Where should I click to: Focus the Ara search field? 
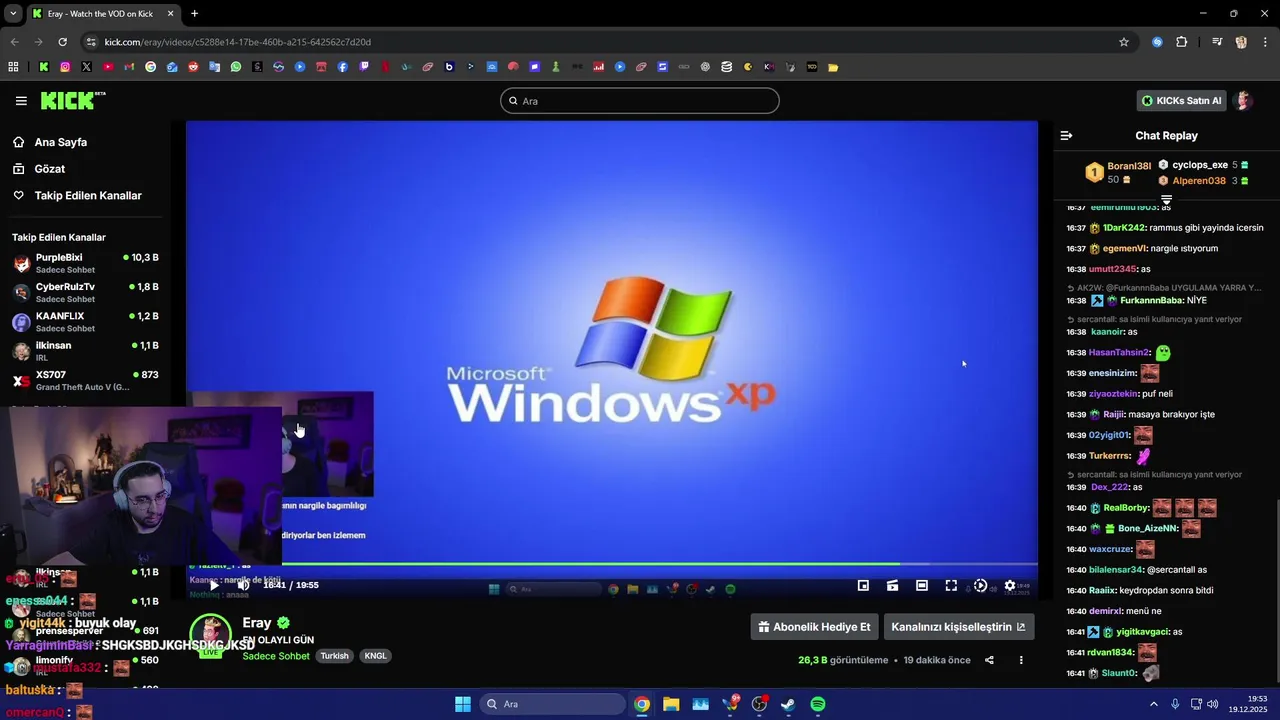click(640, 101)
